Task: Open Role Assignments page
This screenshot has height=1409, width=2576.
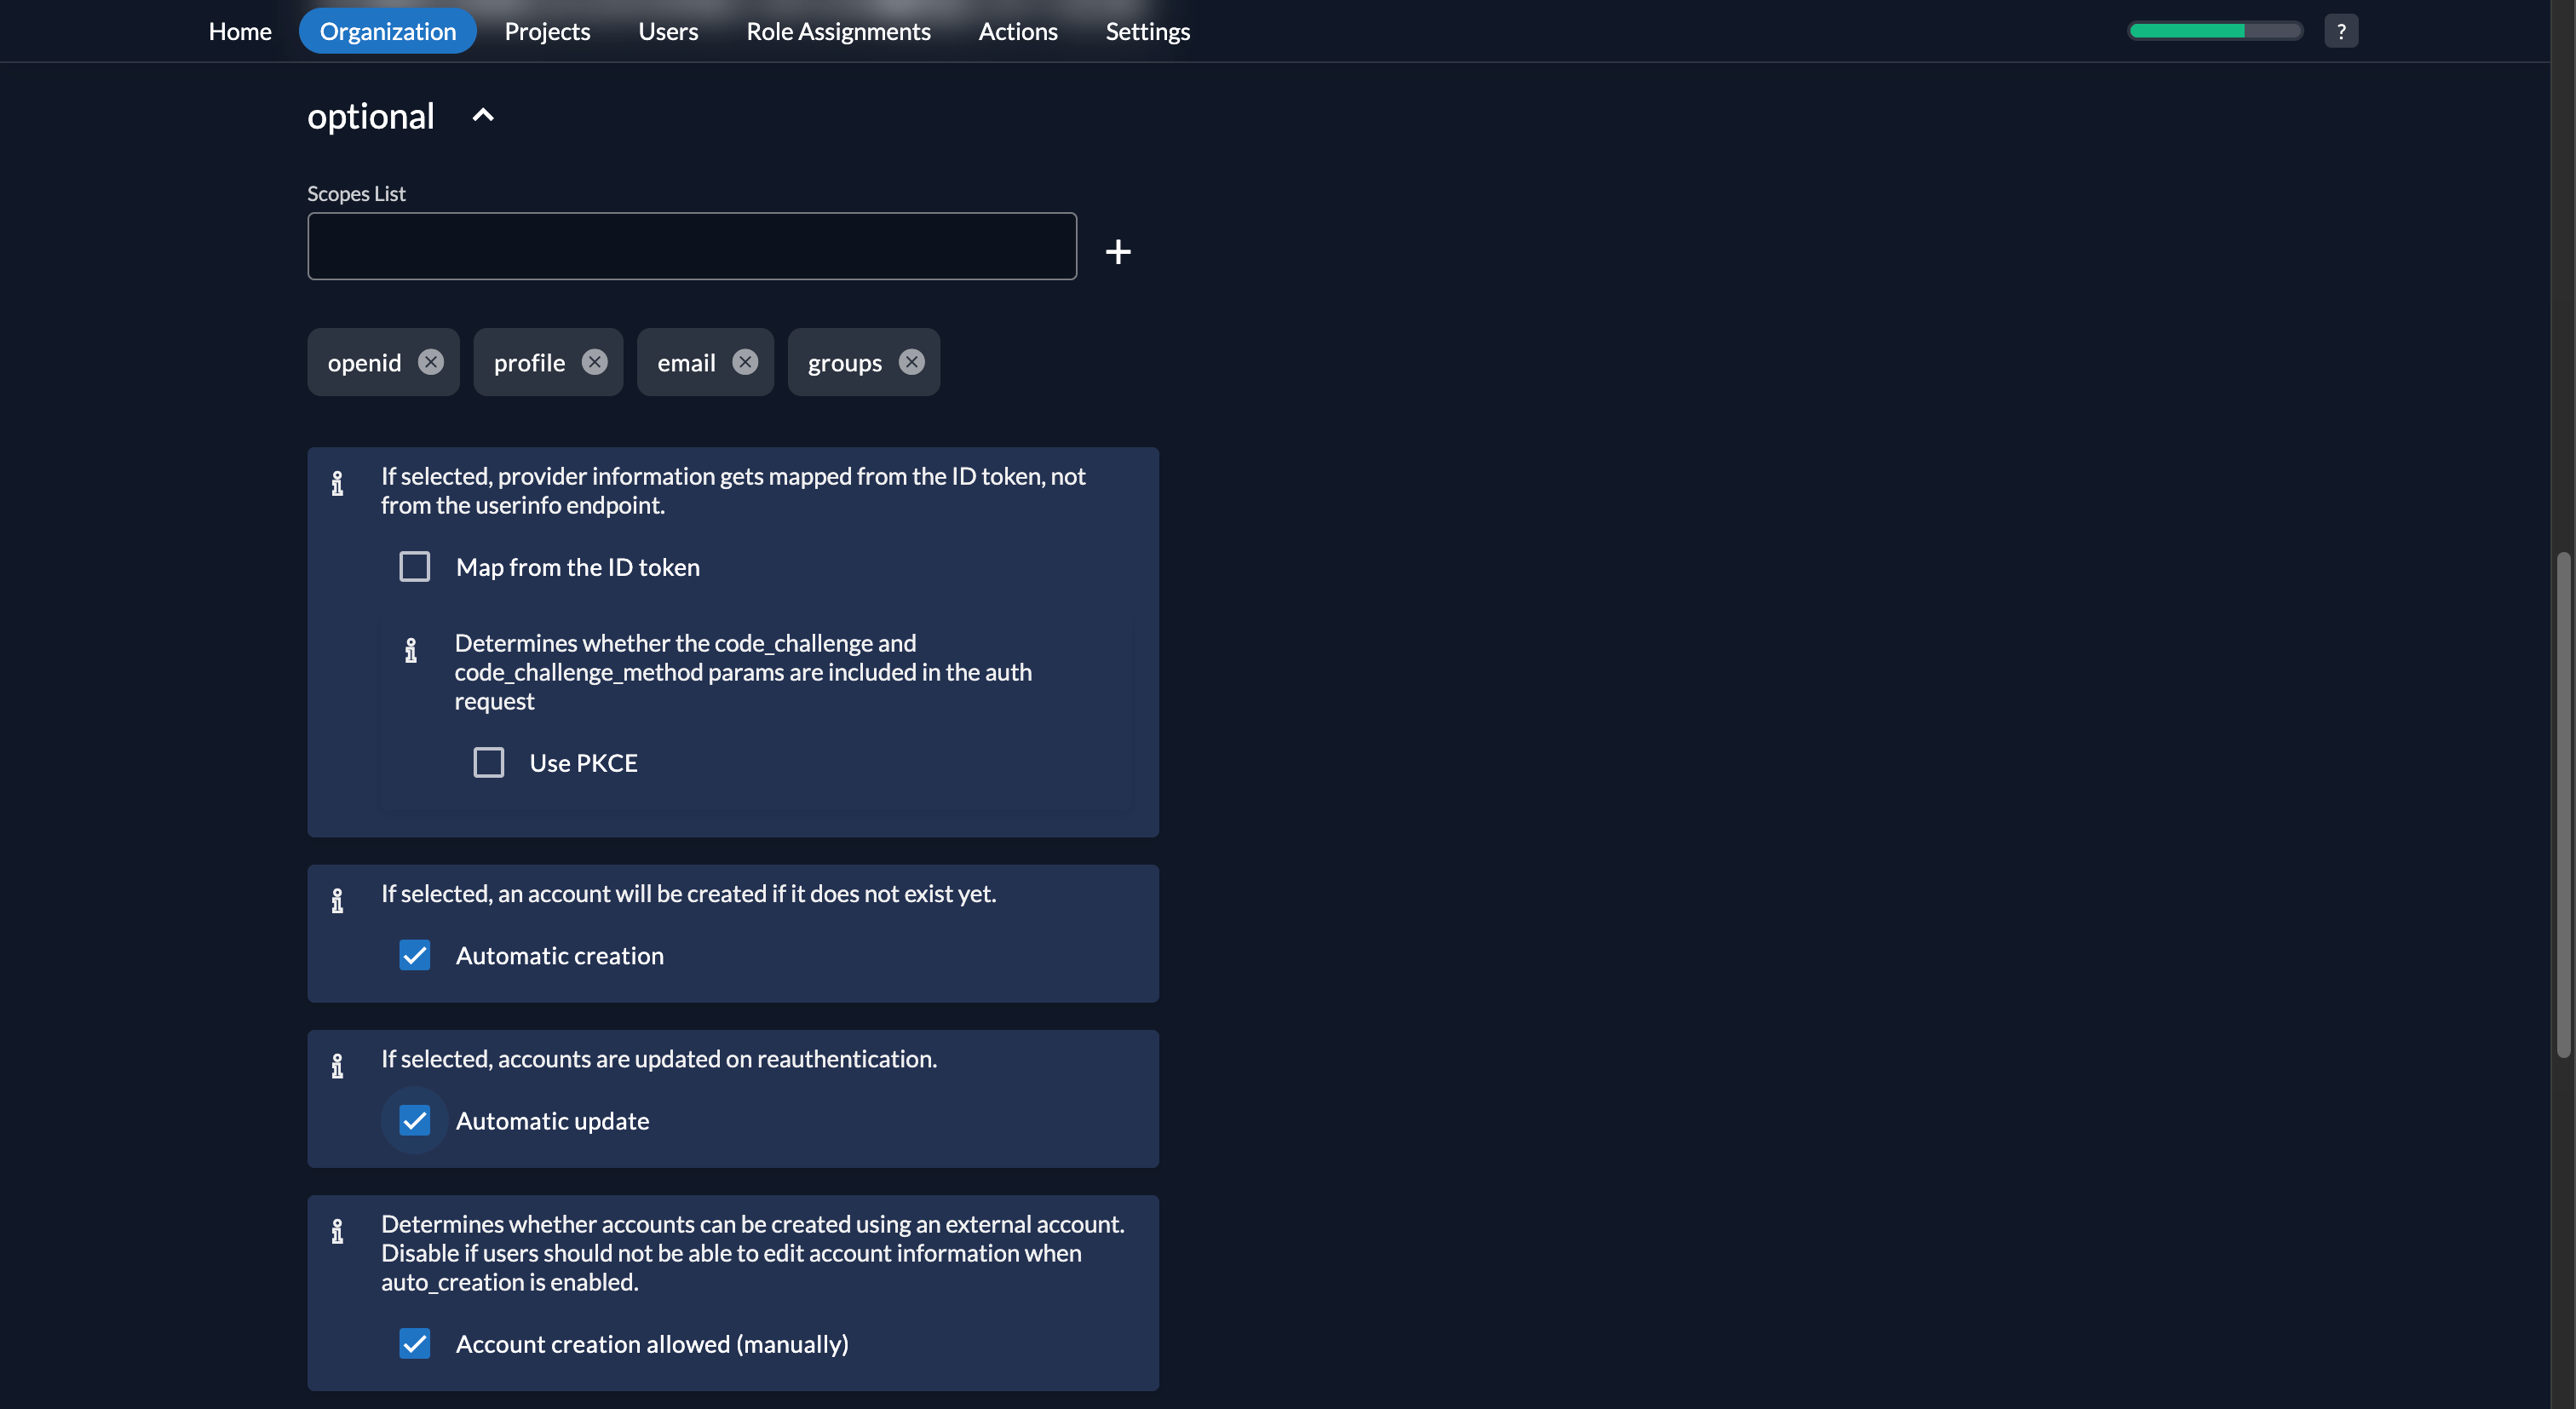Action: [838, 31]
